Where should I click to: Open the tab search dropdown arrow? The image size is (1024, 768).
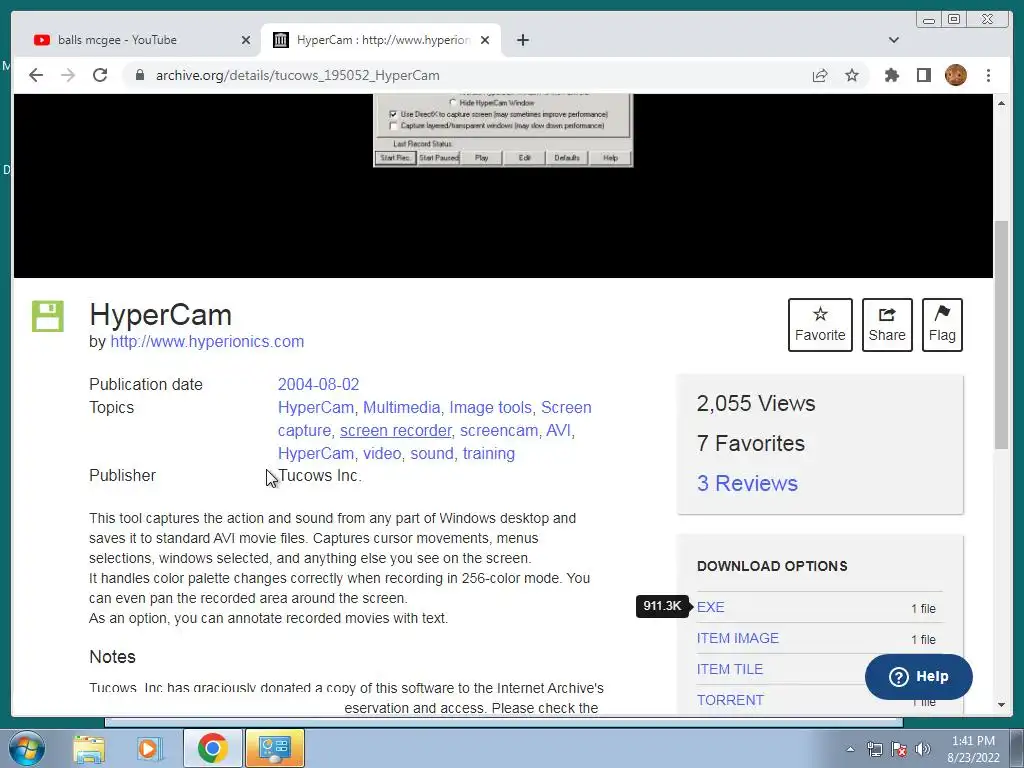[x=894, y=40]
